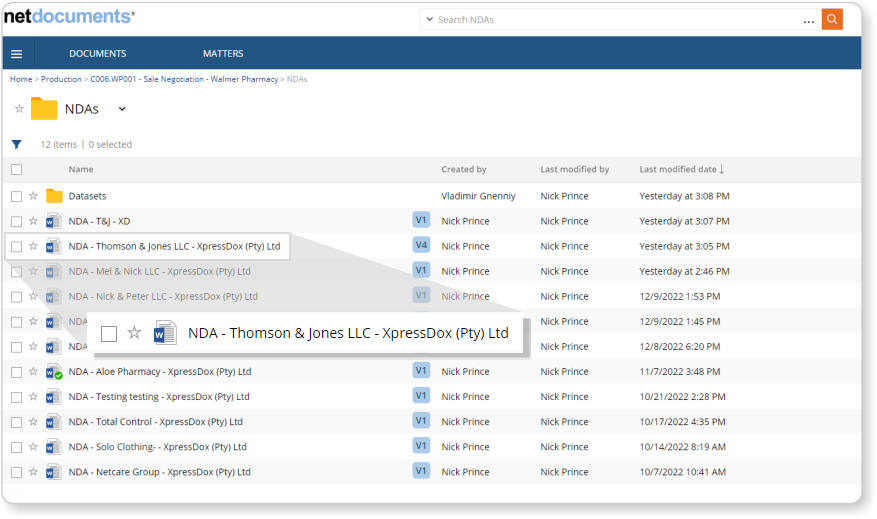Open NDA - Netcare Group - XpressDox document

(x=159, y=472)
